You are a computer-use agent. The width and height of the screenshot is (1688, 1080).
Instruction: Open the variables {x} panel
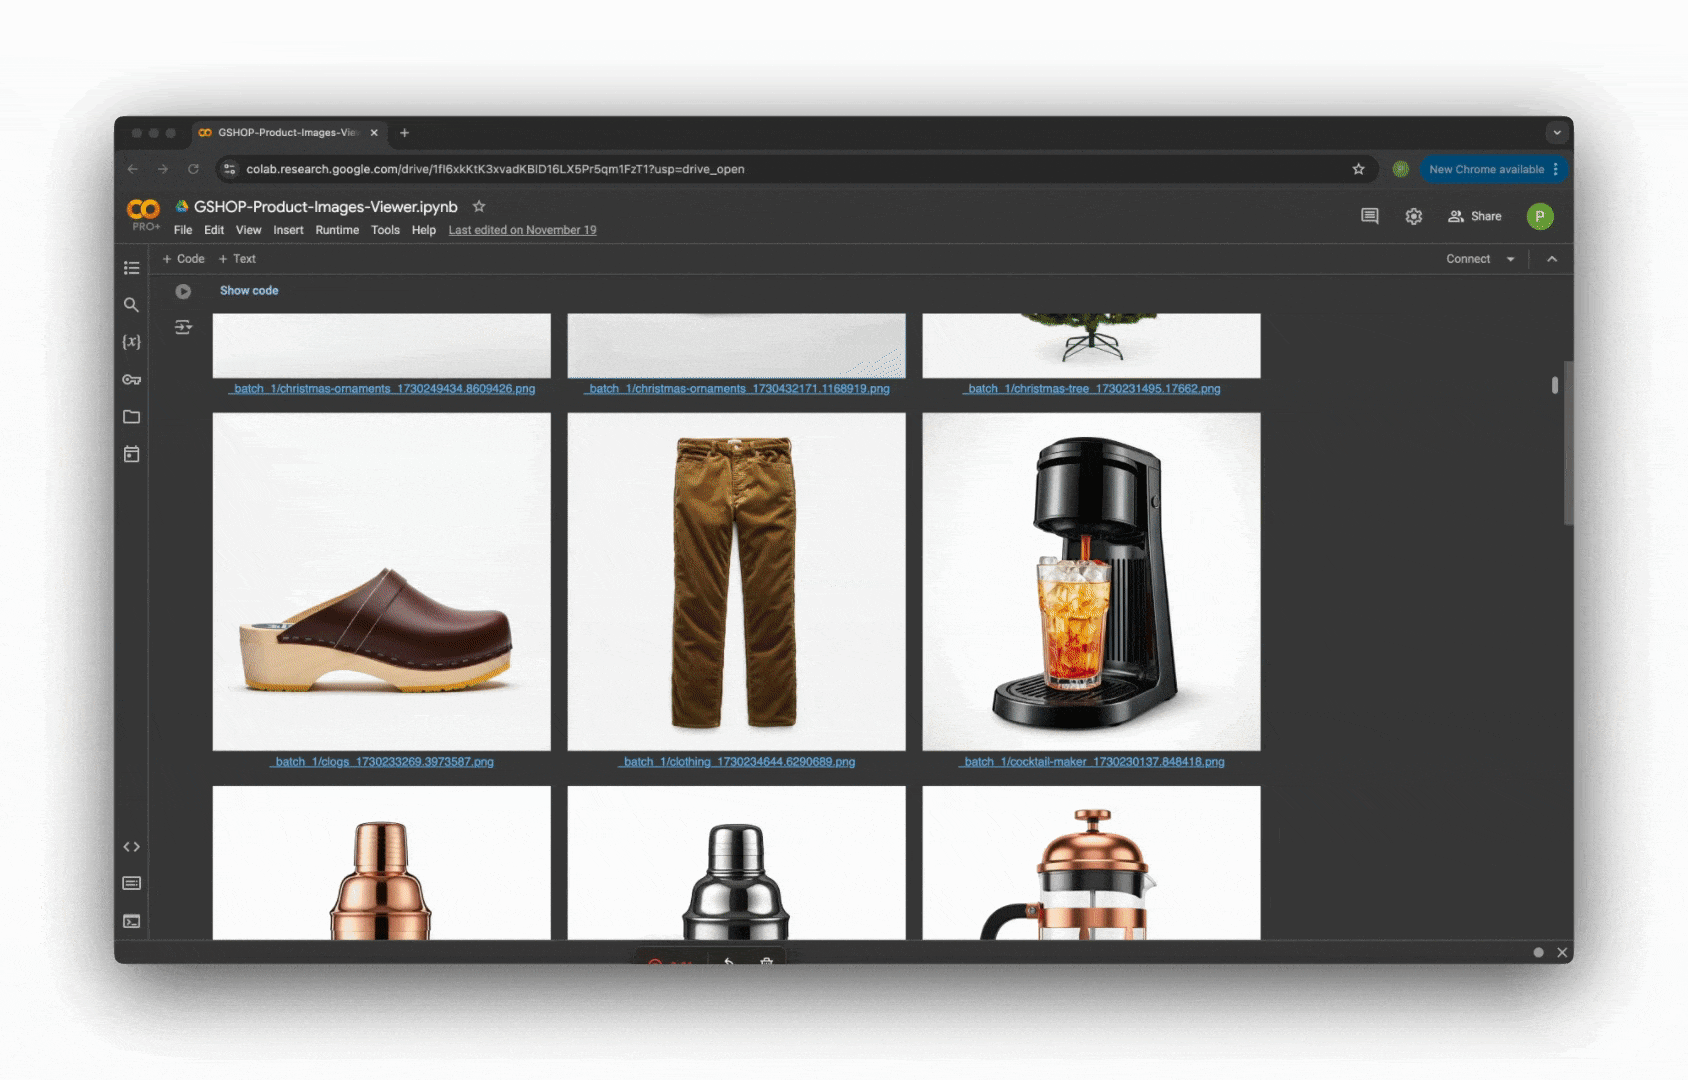coord(131,342)
